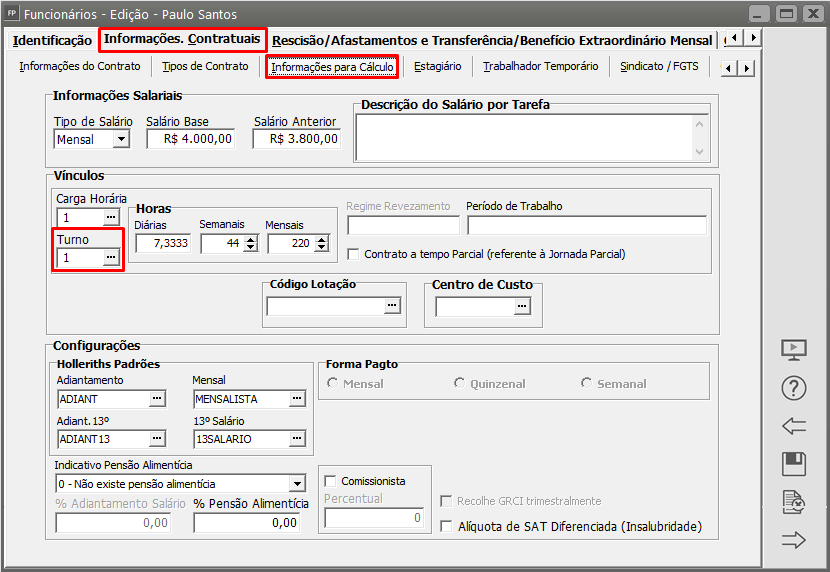Screen dimensions: 830x572
Task: Go to previous record with left arrow
Action: (793, 426)
